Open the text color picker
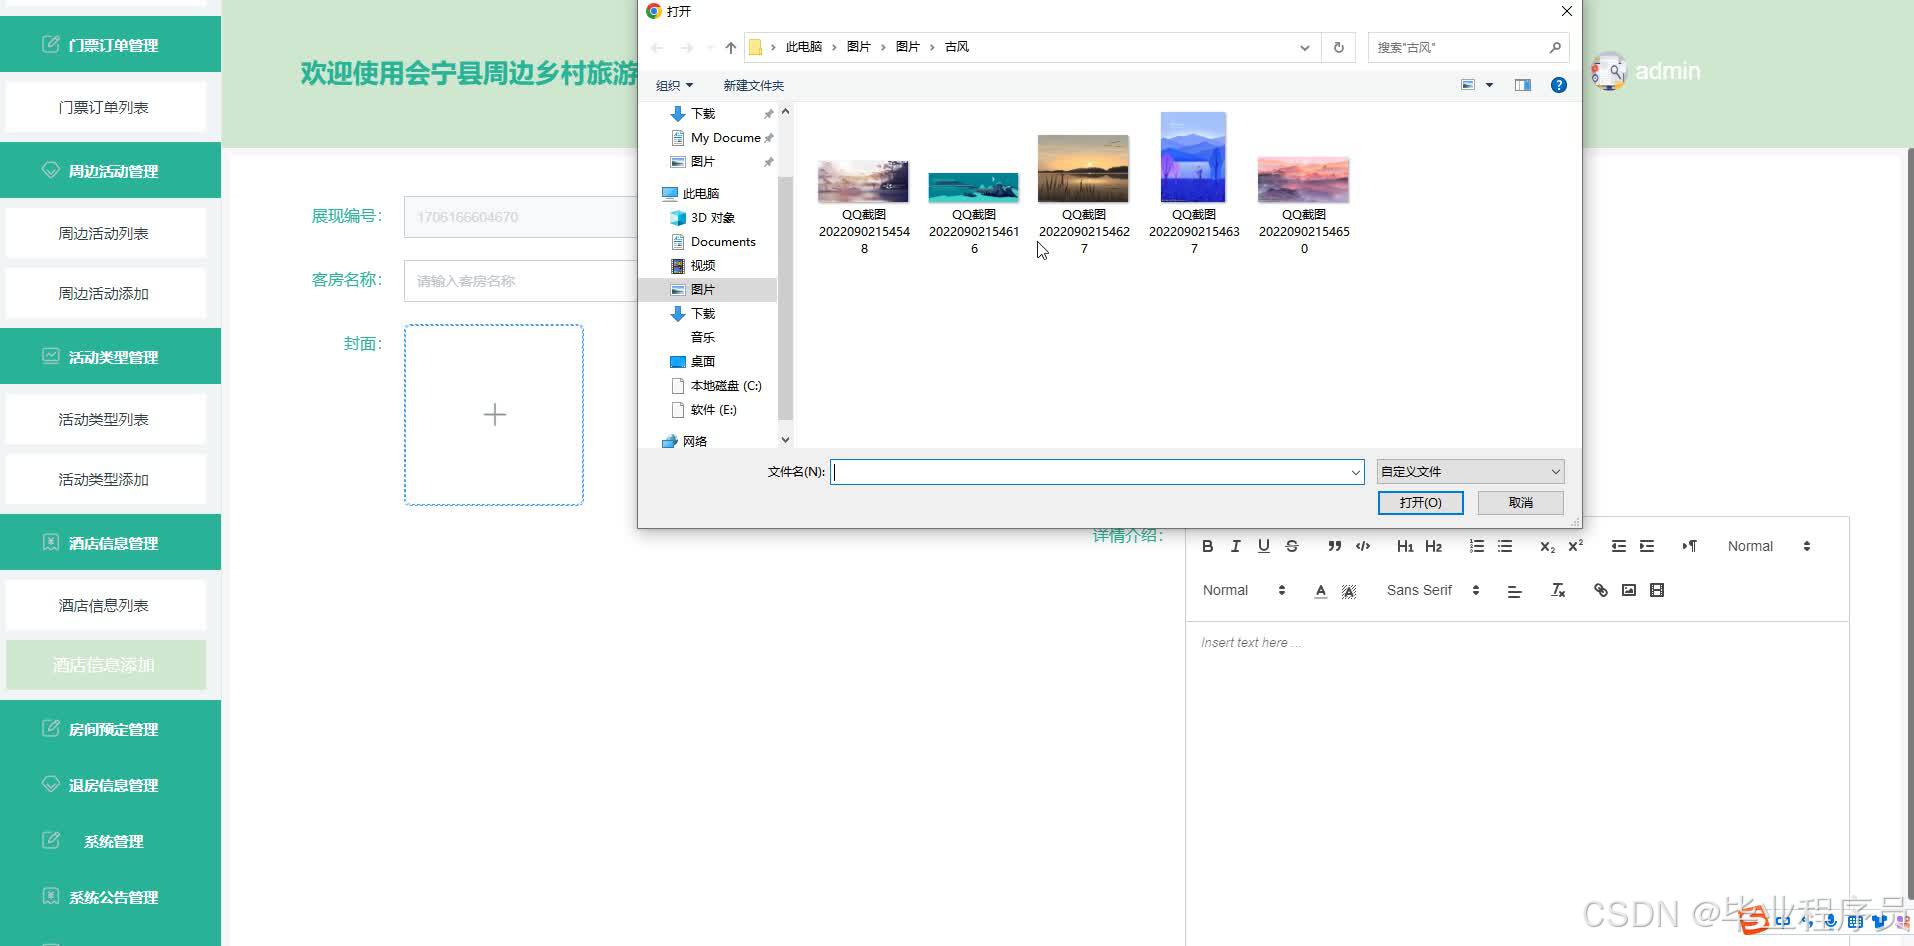Image resolution: width=1914 pixels, height=946 pixels. coord(1320,590)
